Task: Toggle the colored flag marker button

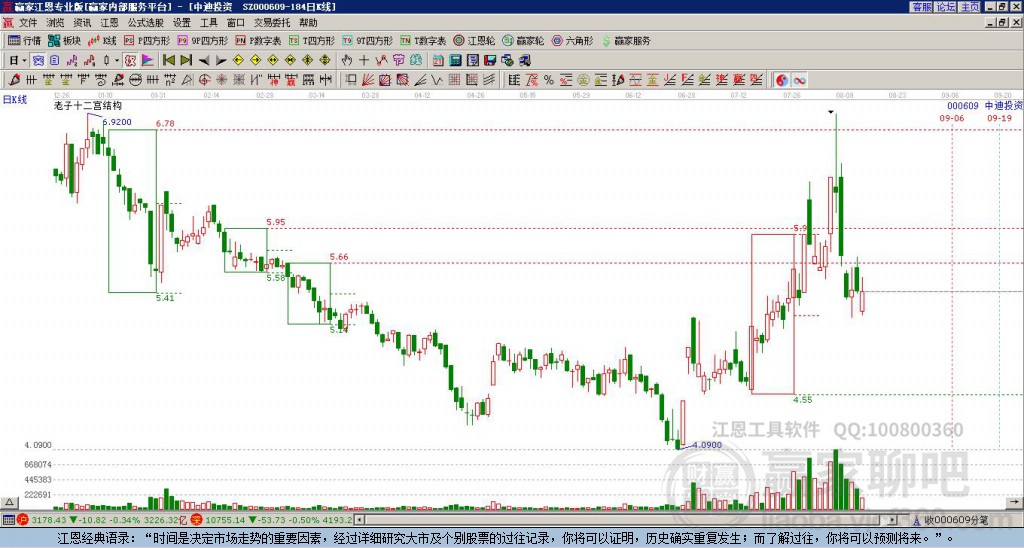Action: tap(148, 60)
